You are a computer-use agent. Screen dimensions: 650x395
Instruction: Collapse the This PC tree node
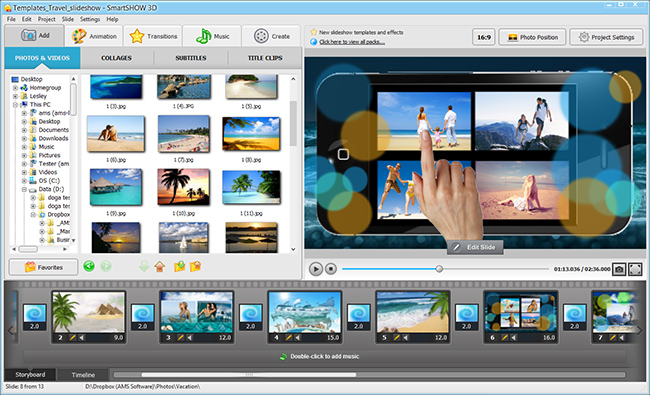15,104
